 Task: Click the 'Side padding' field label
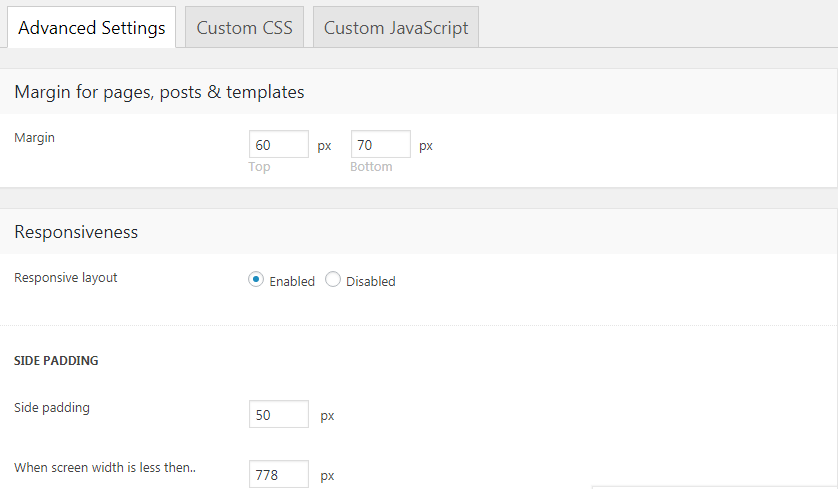click(x=52, y=408)
